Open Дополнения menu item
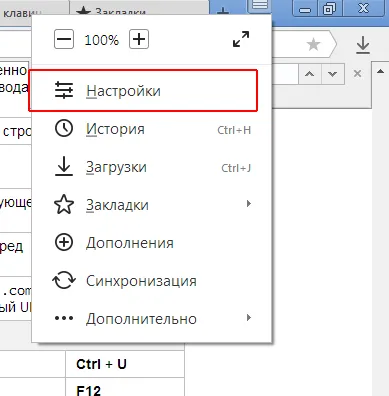The width and height of the screenshot is (389, 396). point(152,243)
